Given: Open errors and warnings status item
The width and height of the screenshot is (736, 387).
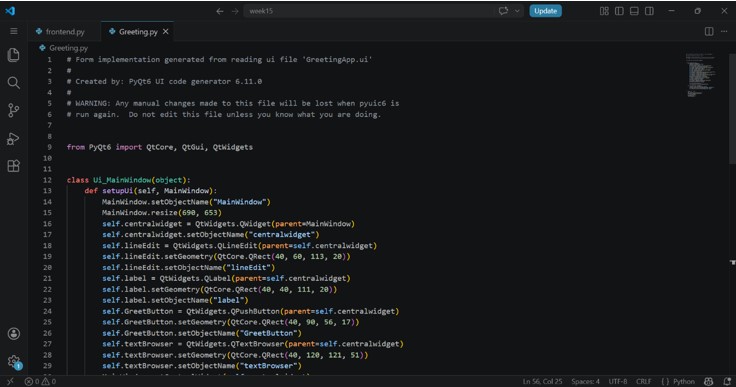Looking at the screenshot, I should pos(40,381).
